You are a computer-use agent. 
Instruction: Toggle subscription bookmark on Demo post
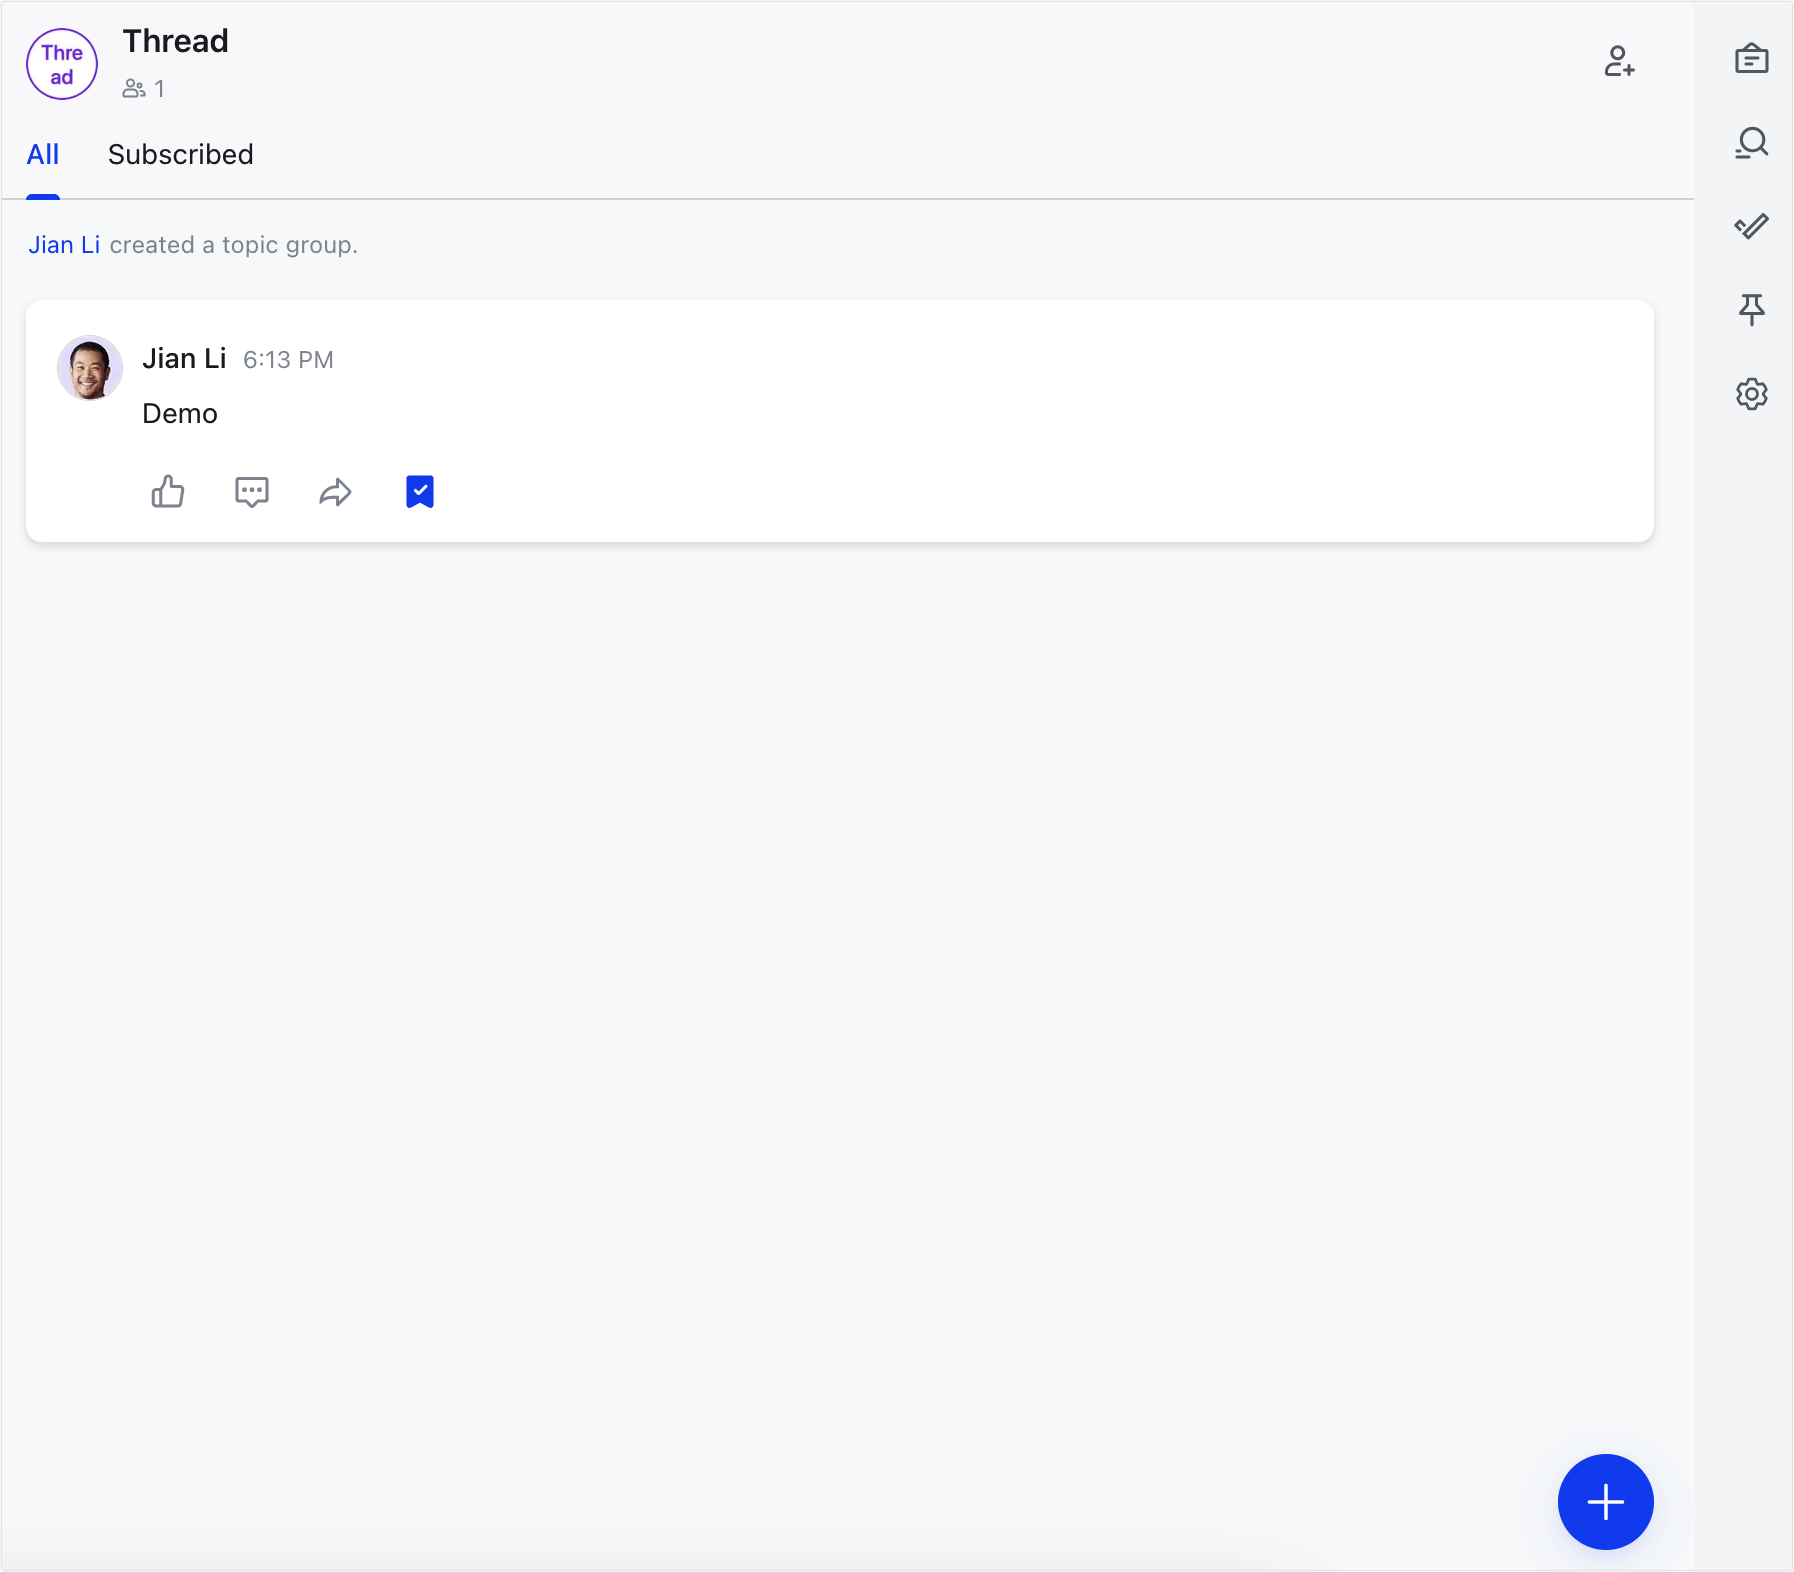point(420,492)
